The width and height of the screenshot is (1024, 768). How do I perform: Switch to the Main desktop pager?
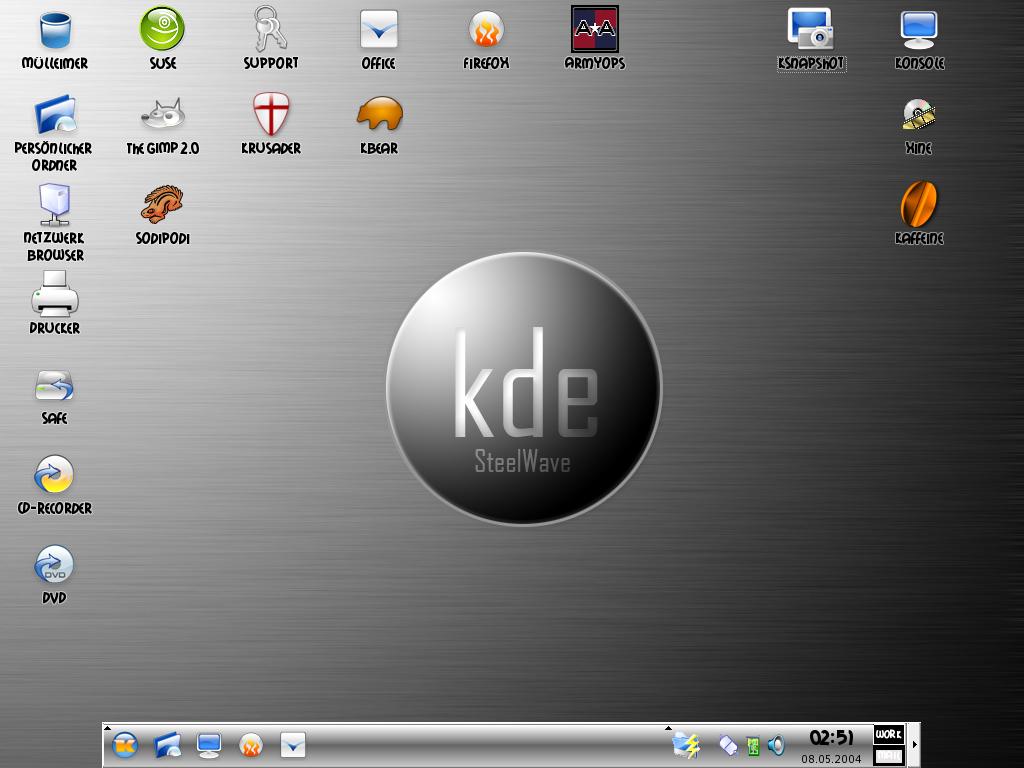(889, 756)
